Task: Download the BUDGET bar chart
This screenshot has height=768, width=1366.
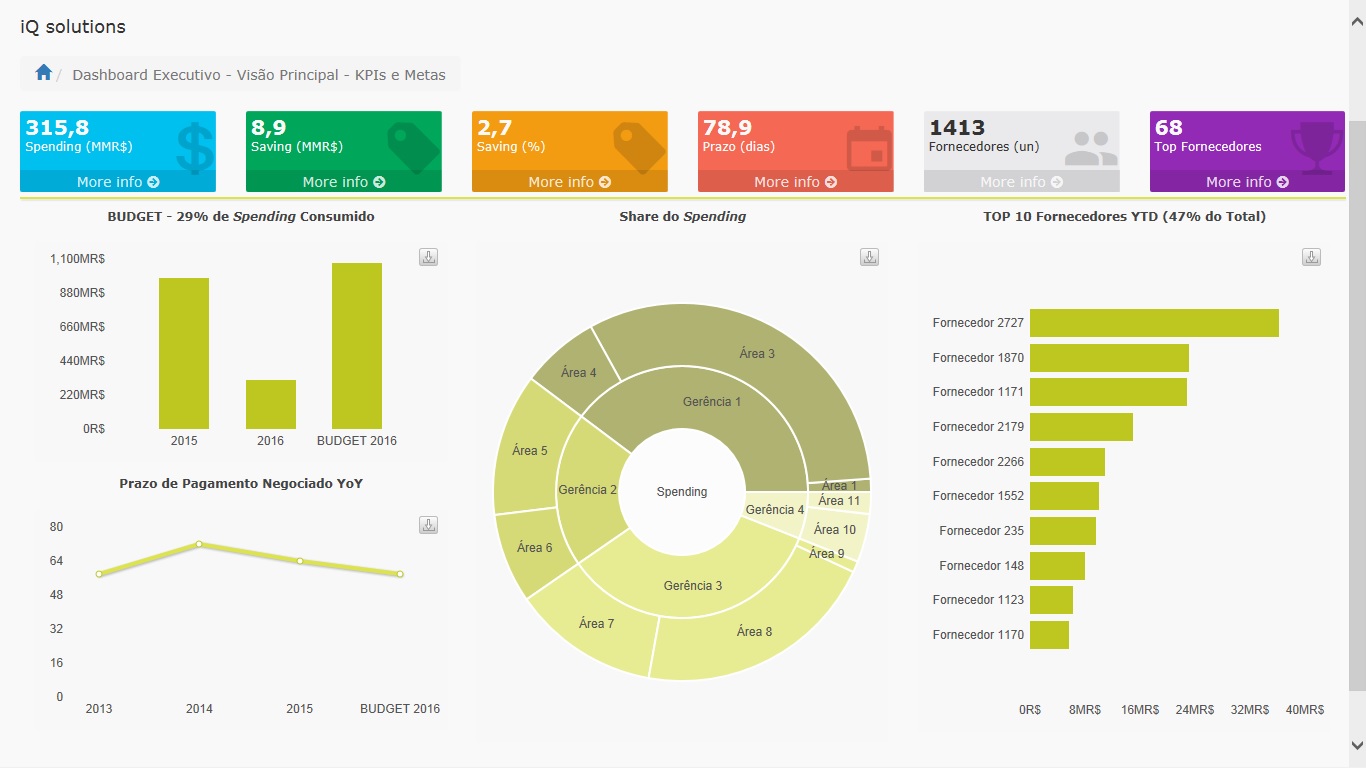Action: [x=428, y=257]
